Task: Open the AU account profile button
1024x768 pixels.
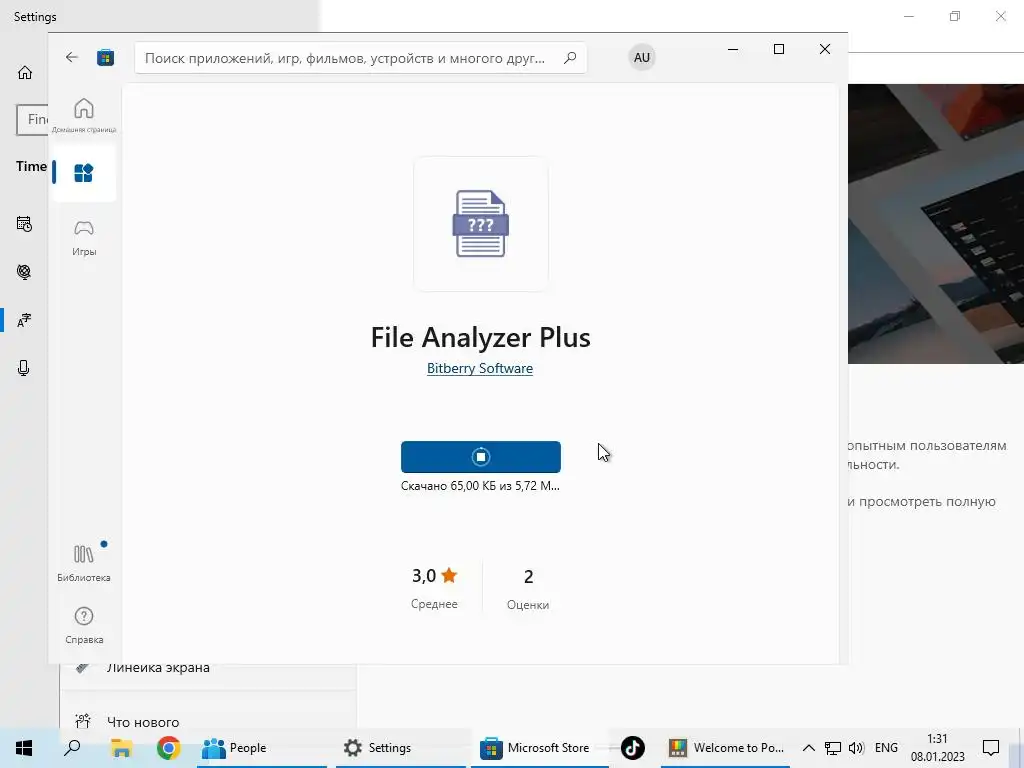Action: (642, 57)
